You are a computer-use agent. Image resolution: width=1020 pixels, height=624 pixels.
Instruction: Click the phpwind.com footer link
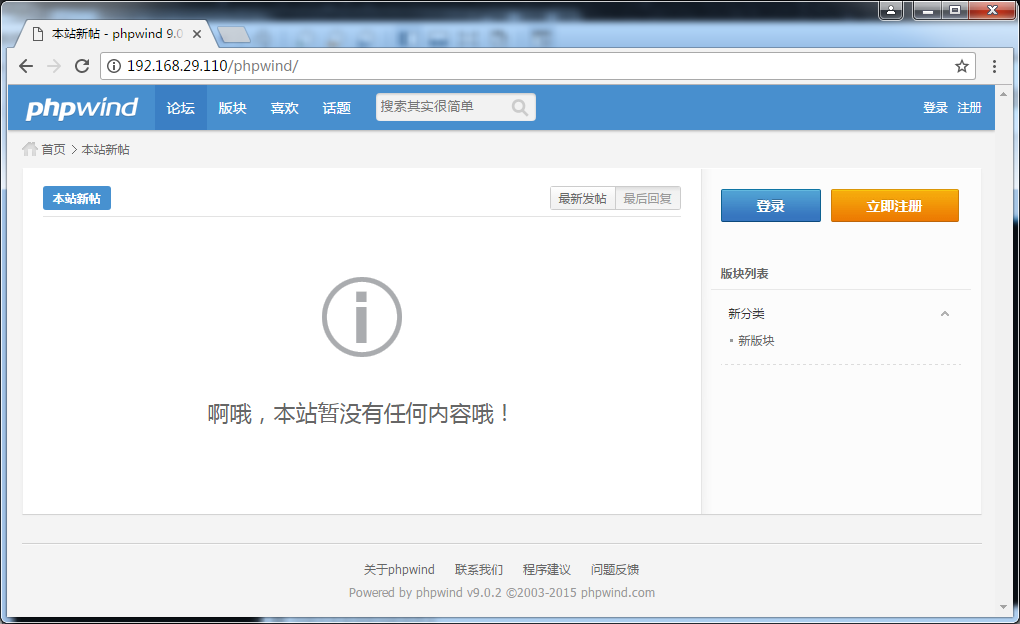click(618, 592)
